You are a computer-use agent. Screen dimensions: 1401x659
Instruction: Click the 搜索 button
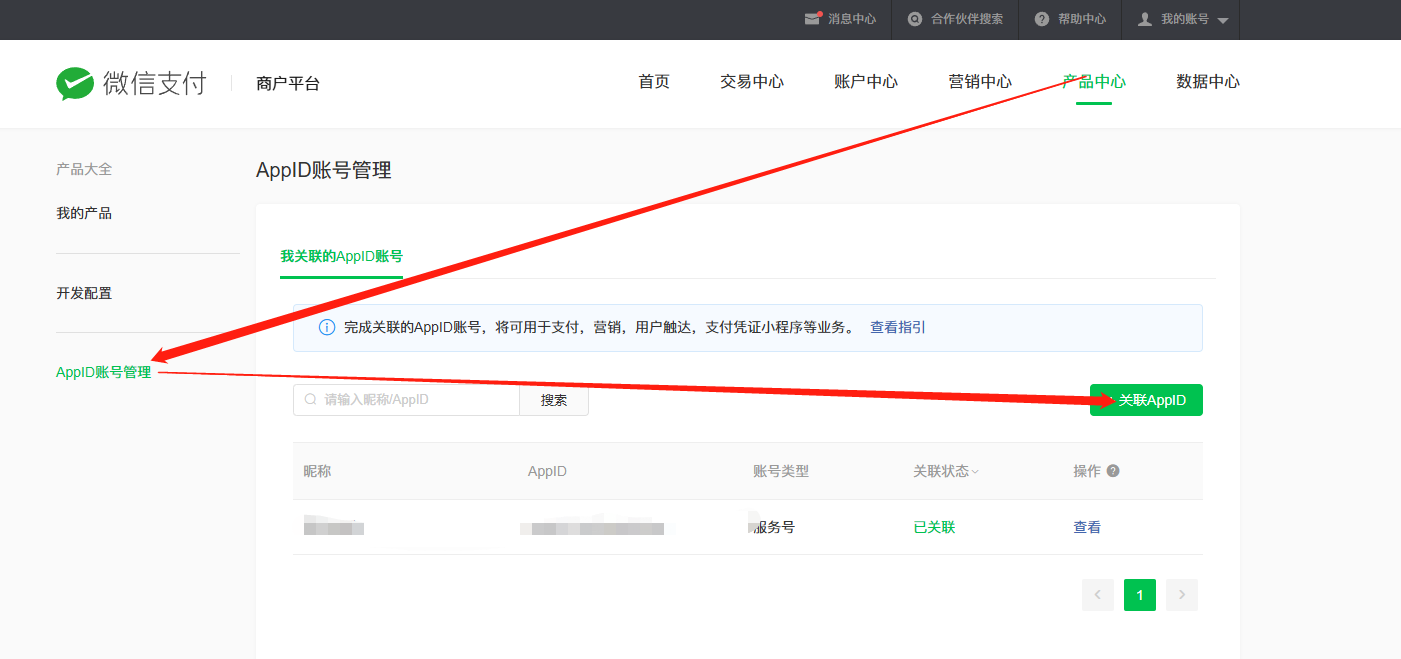(554, 400)
